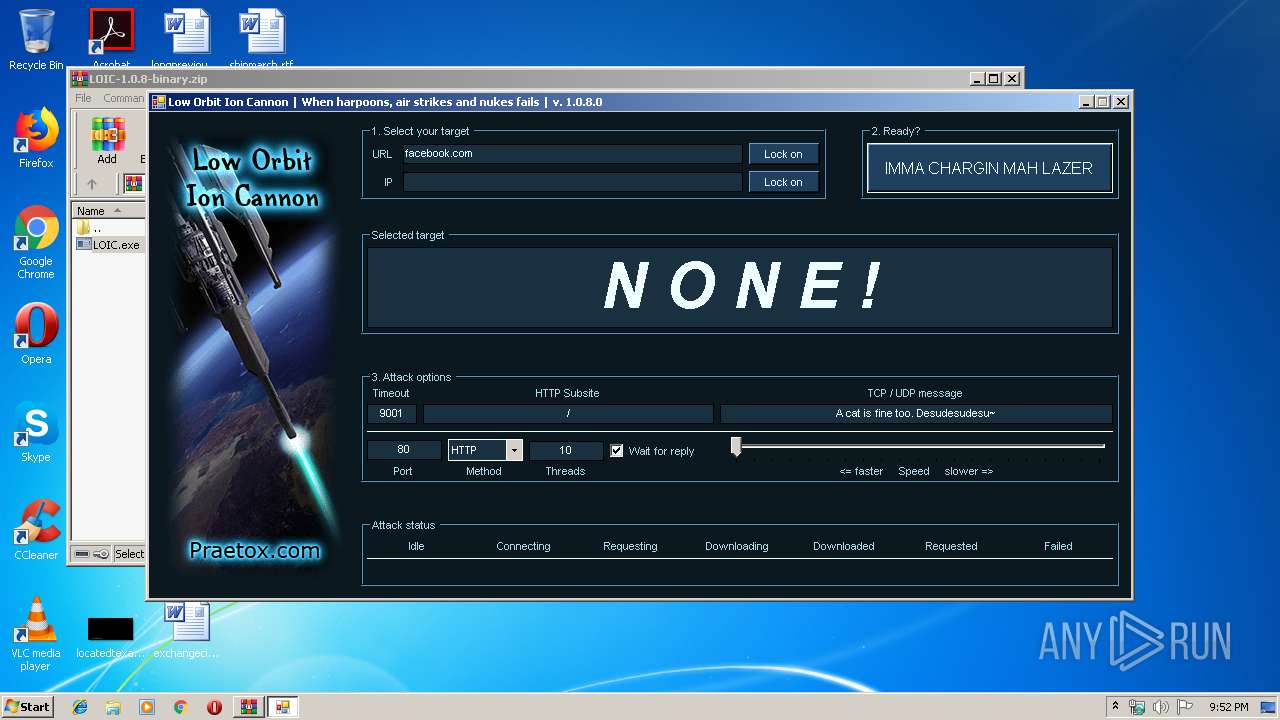1280x720 pixels.
Task: Open the Opera desktop shortcut
Action: pyautogui.click(x=36, y=334)
